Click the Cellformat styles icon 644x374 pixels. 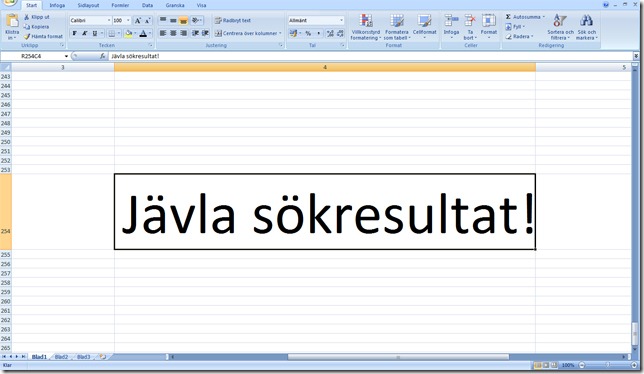click(x=424, y=21)
